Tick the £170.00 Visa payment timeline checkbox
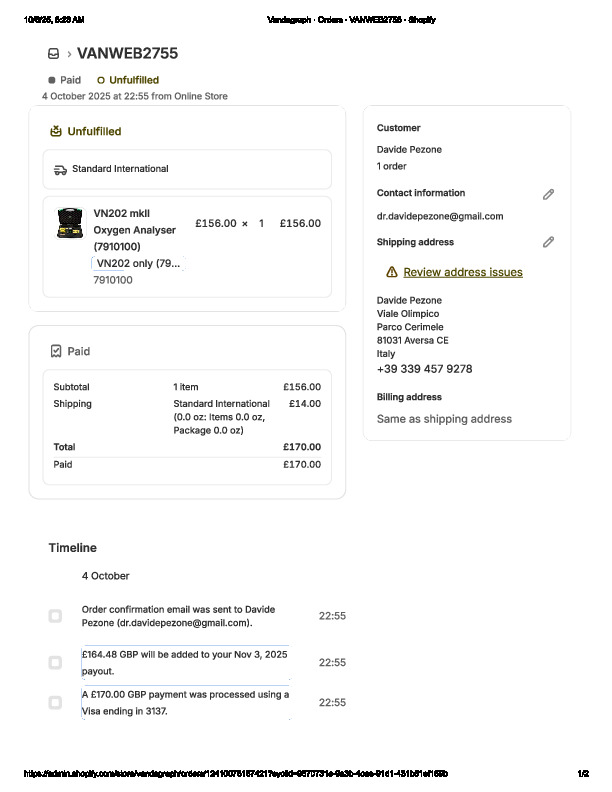The image size is (612, 792). (55, 702)
